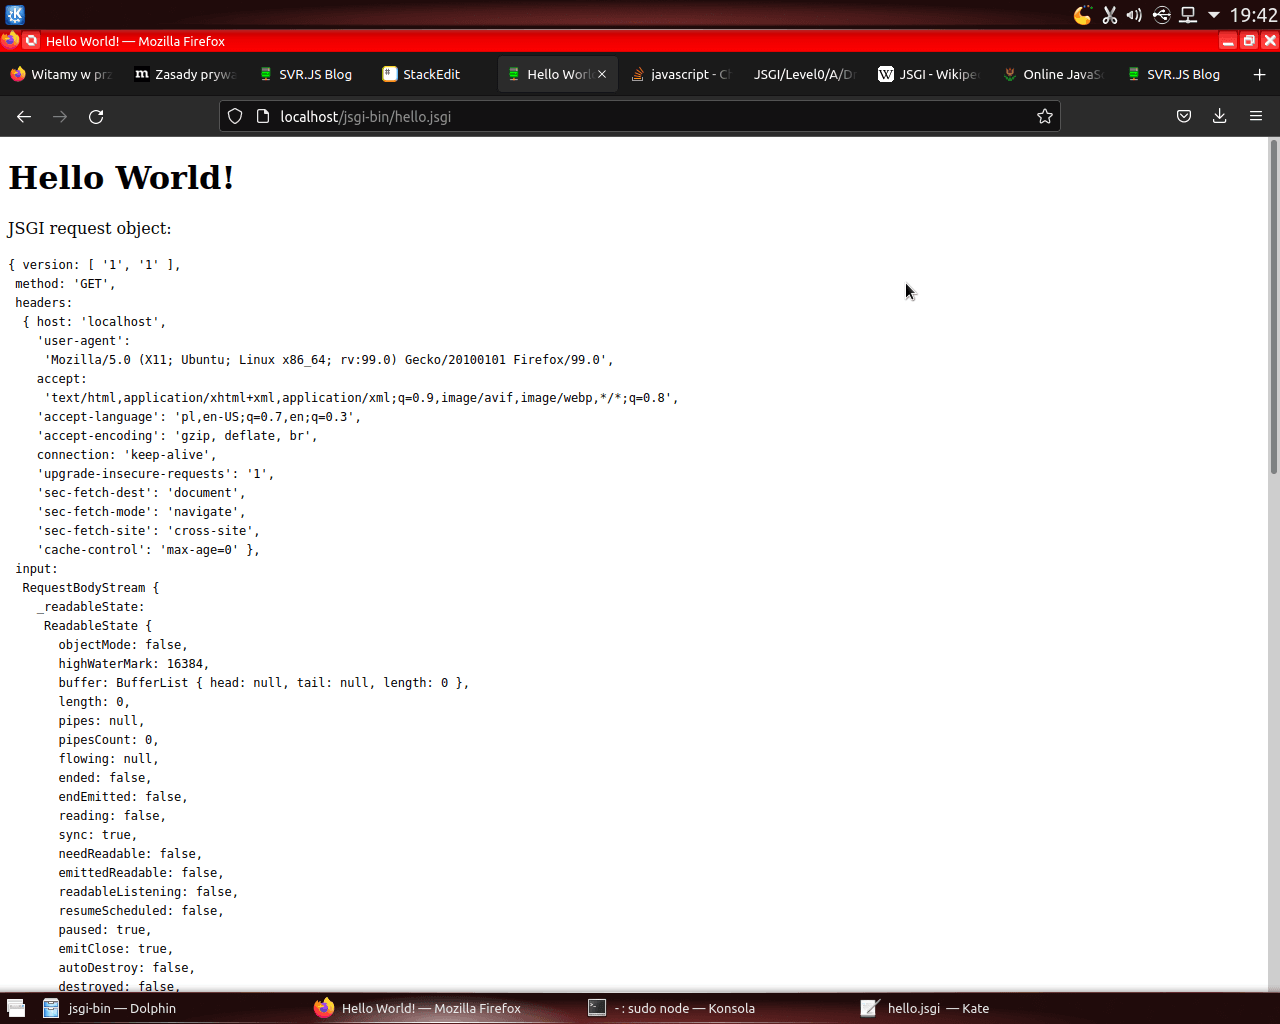Go forward one page in Firefox
Image resolution: width=1280 pixels, height=1024 pixels.
click(60, 117)
